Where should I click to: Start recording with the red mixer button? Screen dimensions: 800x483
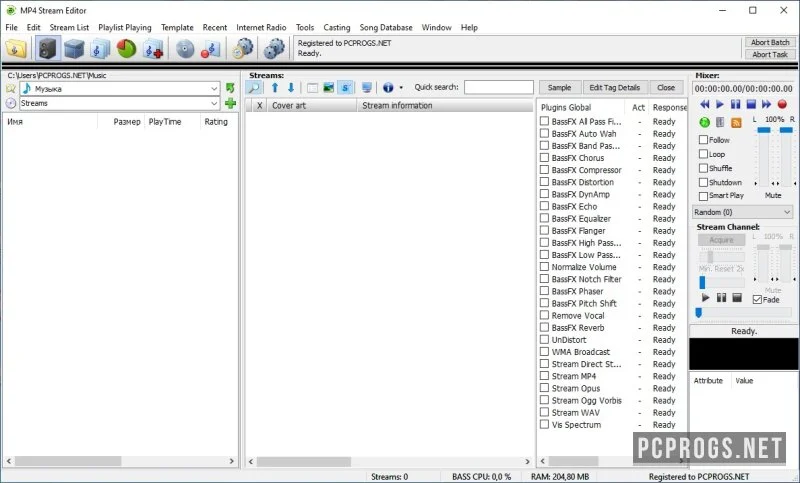coord(782,105)
